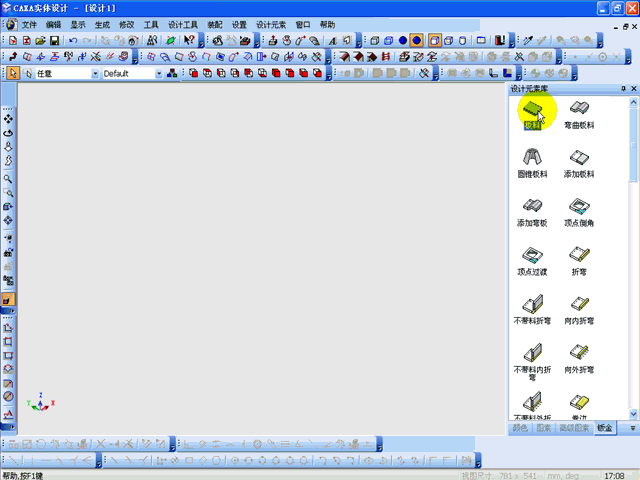The height and width of the screenshot is (480, 640).
Task: Click the new design file icon
Action: tap(13, 40)
